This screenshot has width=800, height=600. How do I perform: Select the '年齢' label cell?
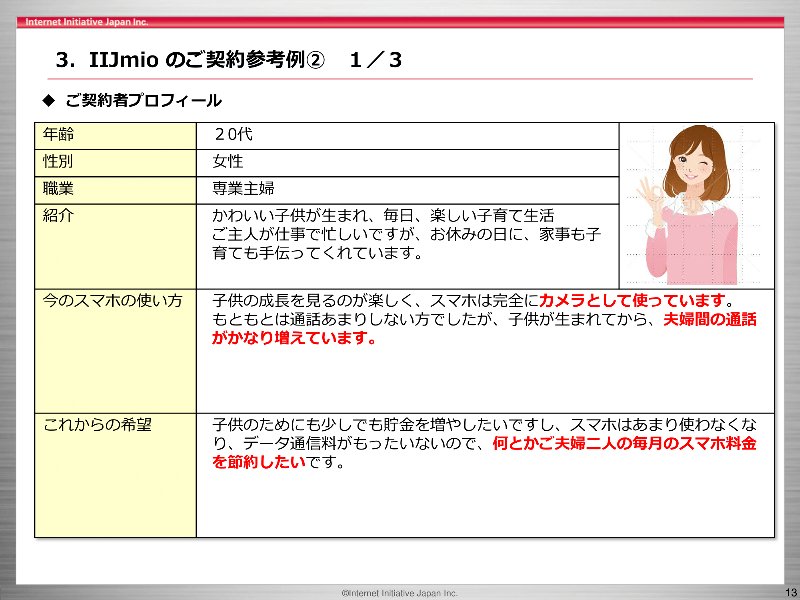(x=115, y=136)
